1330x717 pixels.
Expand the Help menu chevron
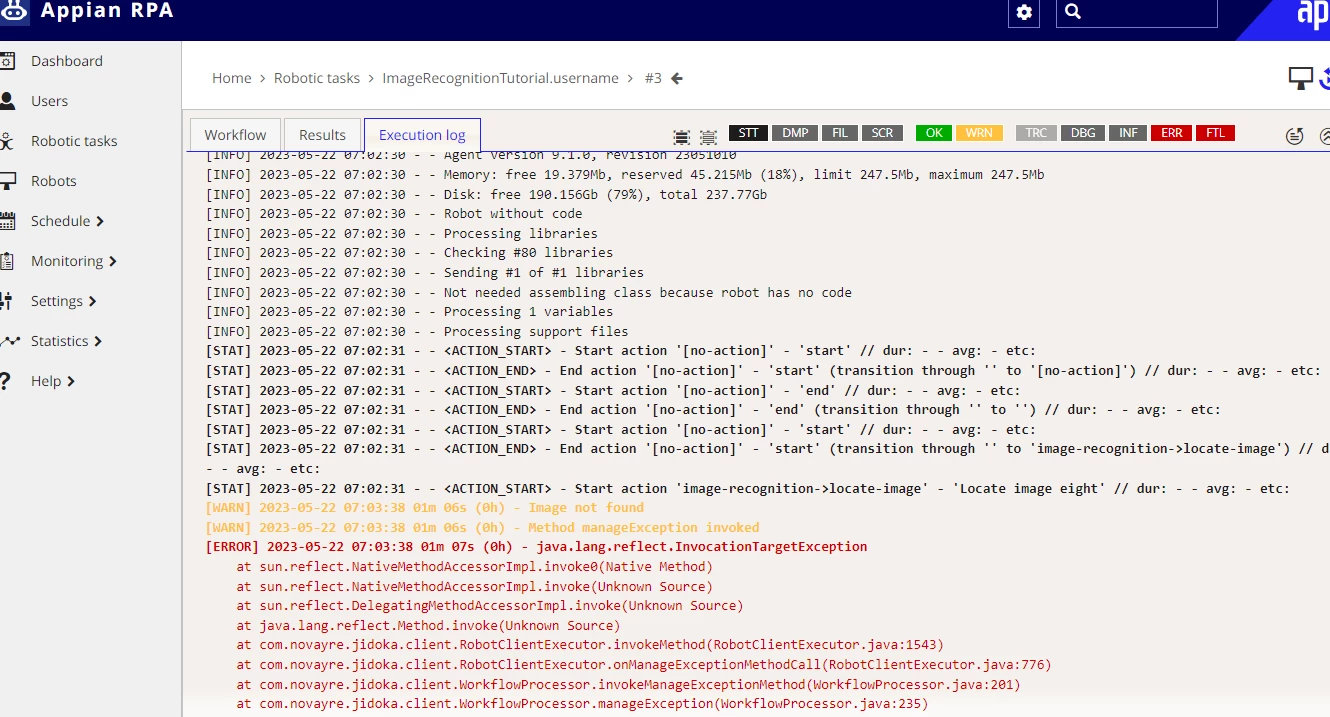point(71,381)
